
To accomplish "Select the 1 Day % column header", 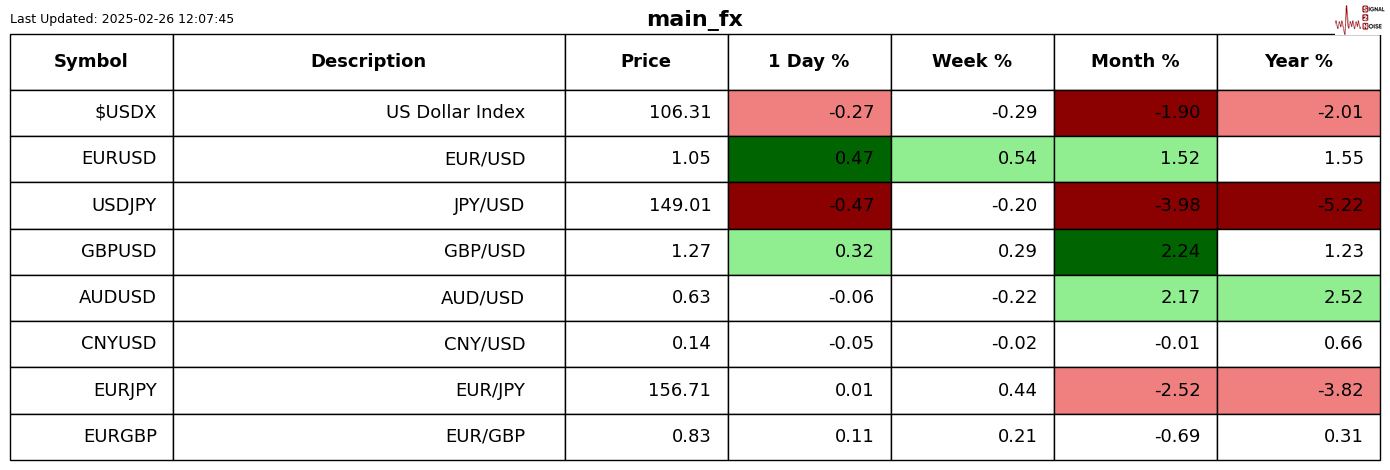I will (x=809, y=62).
